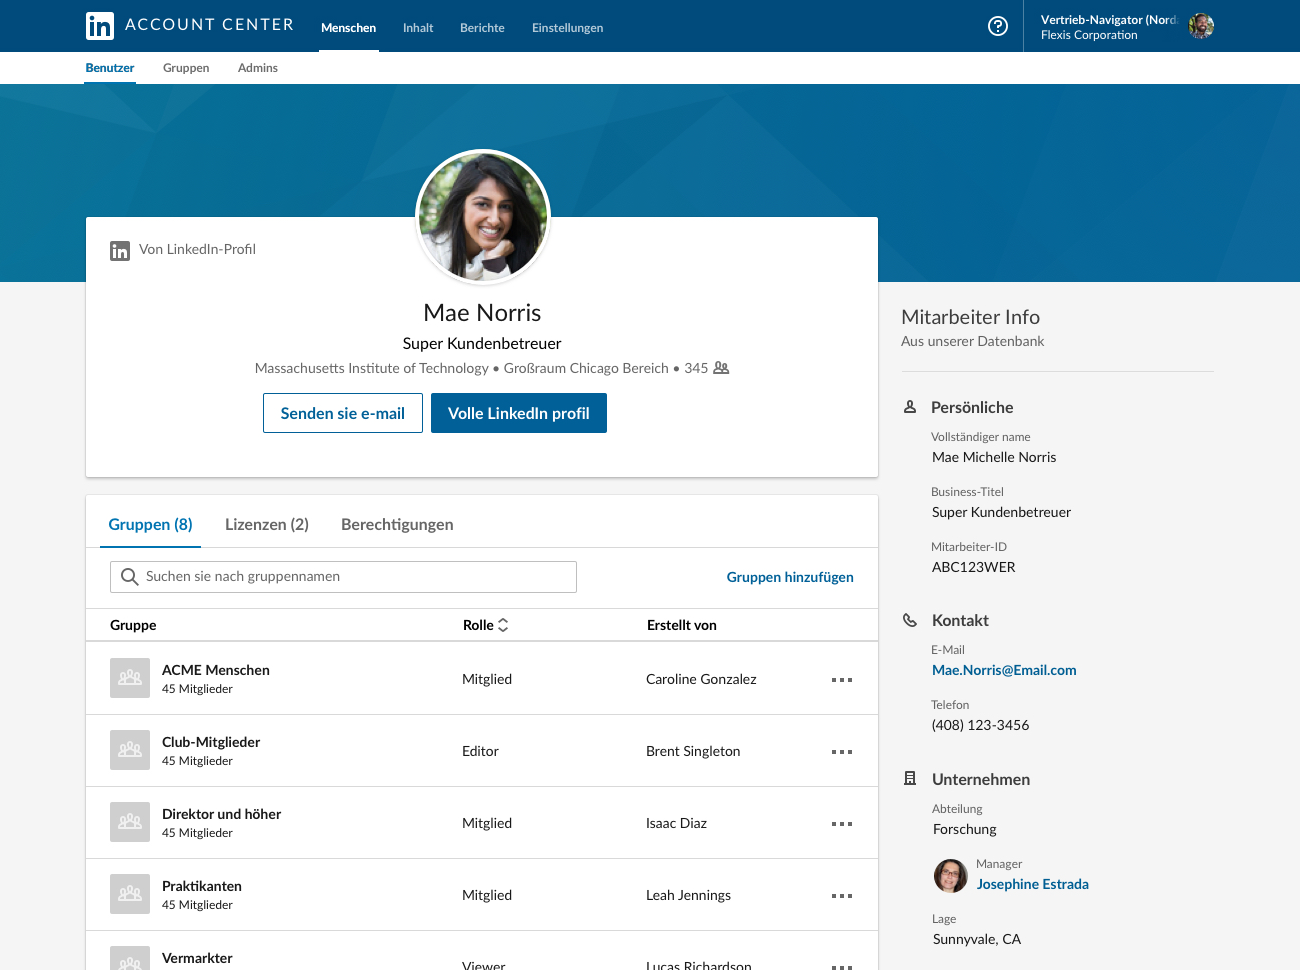This screenshot has width=1300, height=970.
Task: Sort the table by Rolle
Action: tap(486, 625)
